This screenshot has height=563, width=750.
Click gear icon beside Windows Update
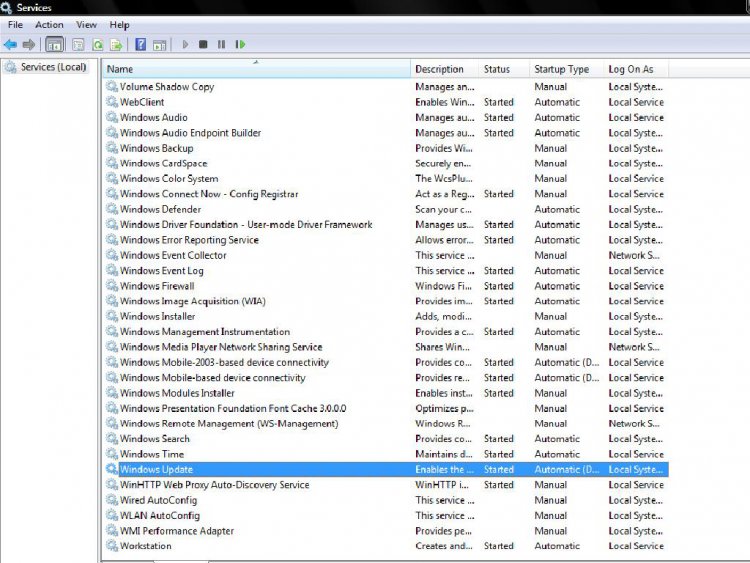pos(112,469)
